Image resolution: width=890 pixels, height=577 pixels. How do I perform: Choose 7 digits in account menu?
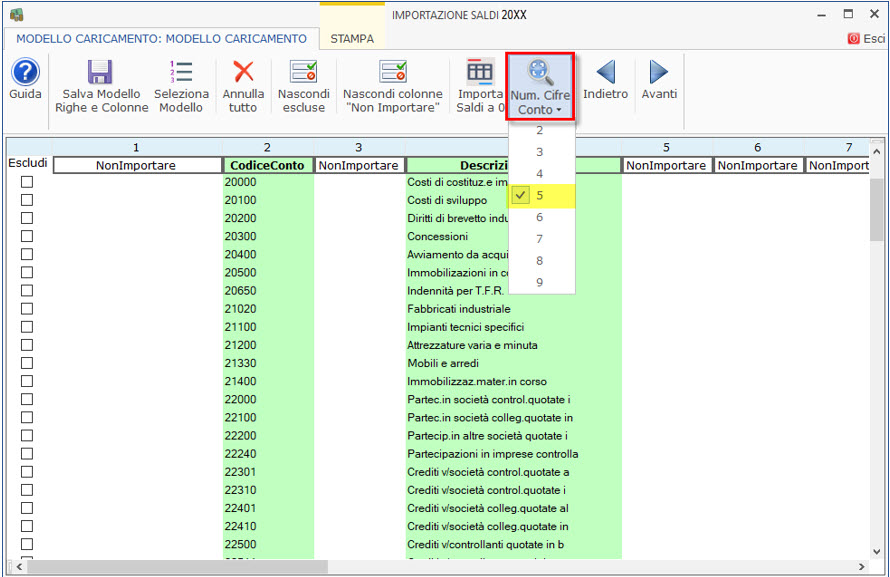click(x=541, y=239)
